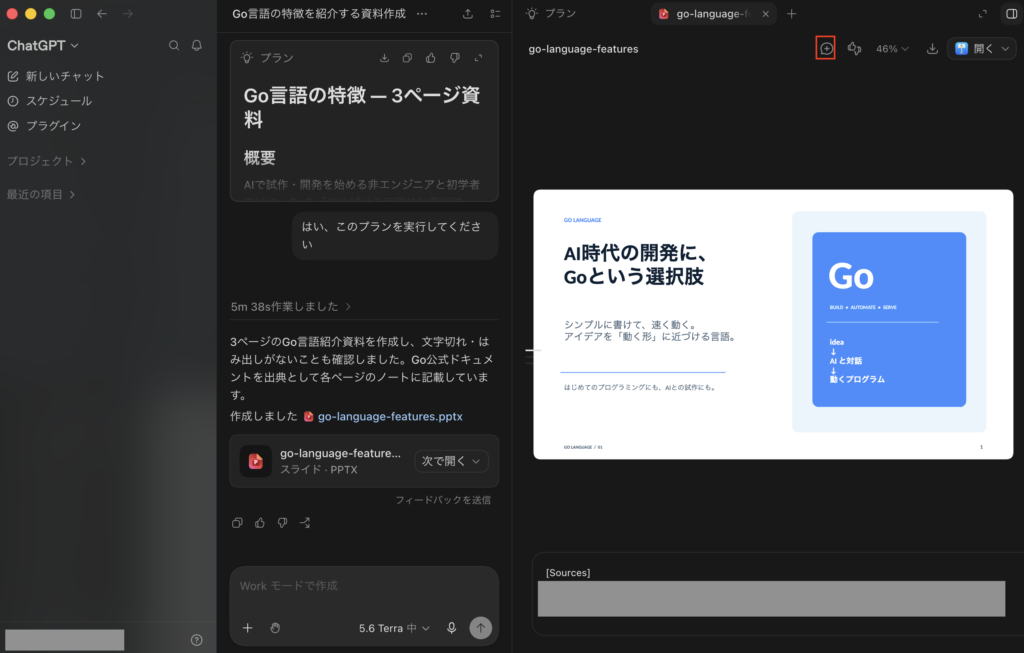Click the feedback thumbs icon in preview toolbar
This screenshot has height=653, width=1024.
tap(854, 49)
